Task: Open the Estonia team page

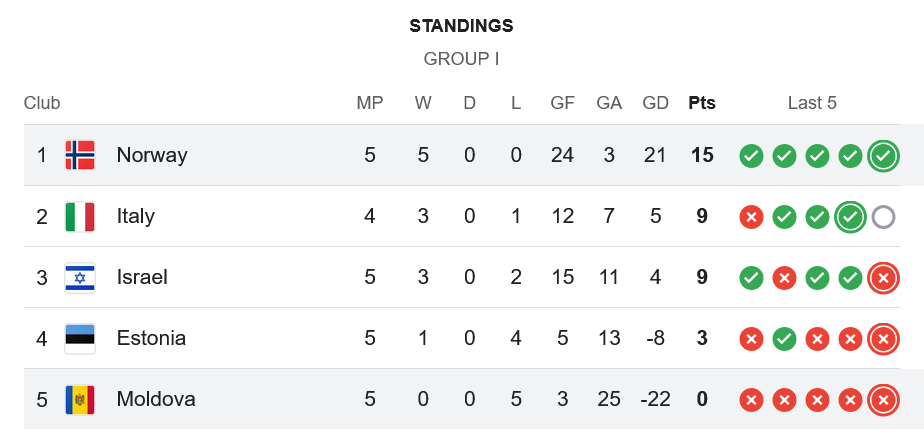Action: (x=151, y=338)
